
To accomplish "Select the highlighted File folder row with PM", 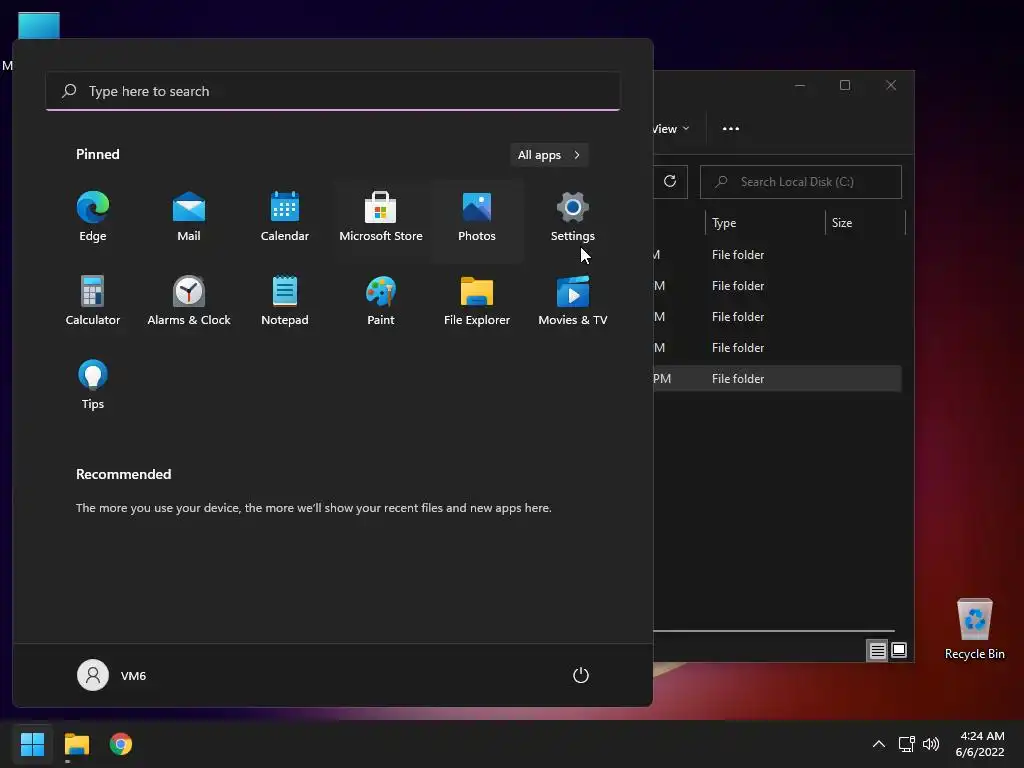I will 777,379.
